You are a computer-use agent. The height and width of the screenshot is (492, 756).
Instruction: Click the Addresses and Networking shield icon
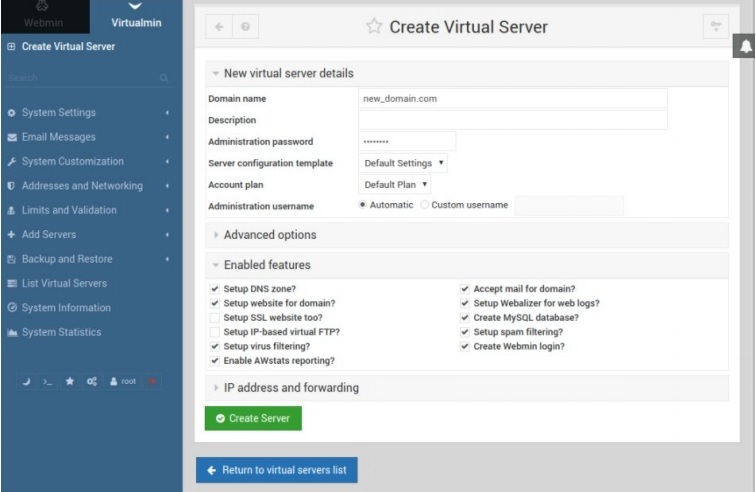coord(11,186)
